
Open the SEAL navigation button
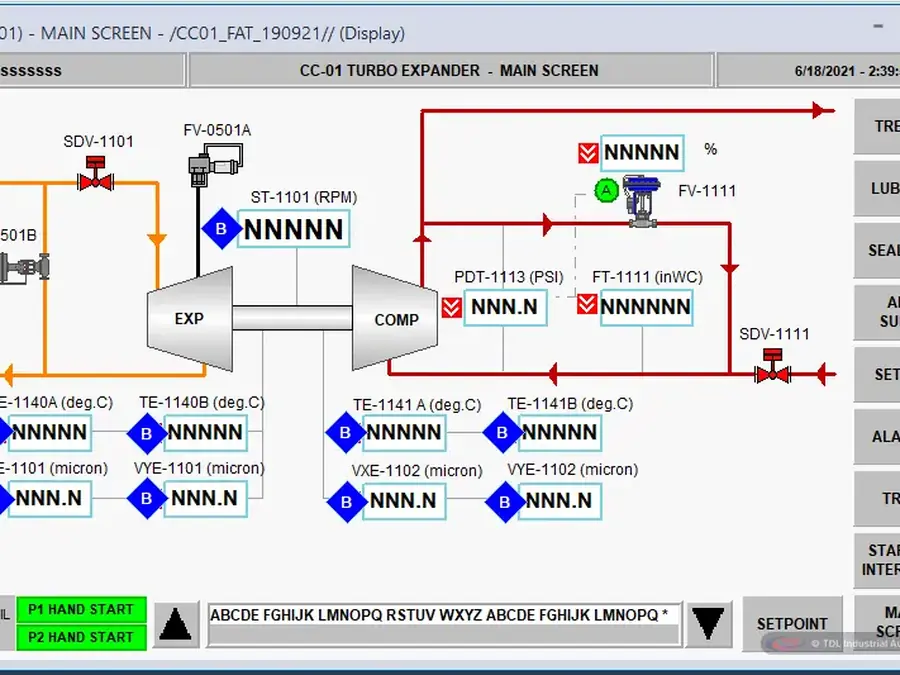pyautogui.click(x=877, y=250)
